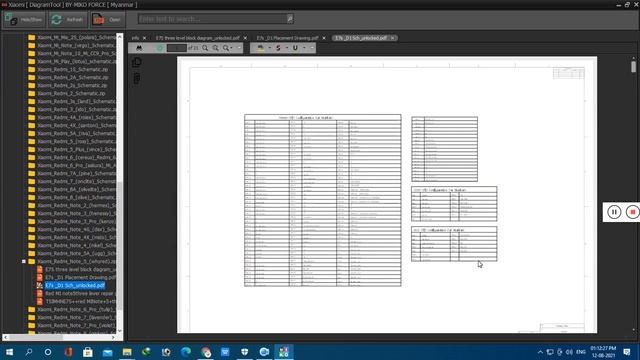Open the notification center icon in the tray
The height and width of the screenshot is (360, 640).
click(627, 352)
